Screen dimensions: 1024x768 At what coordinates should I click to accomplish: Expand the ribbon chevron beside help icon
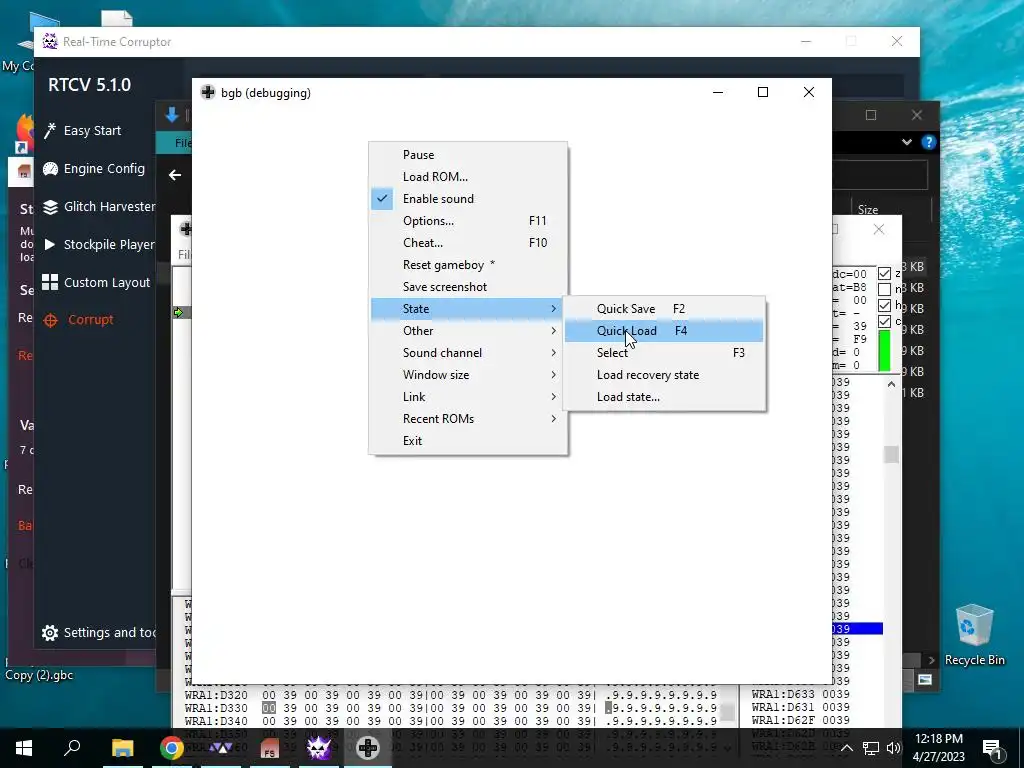[x=906, y=142]
